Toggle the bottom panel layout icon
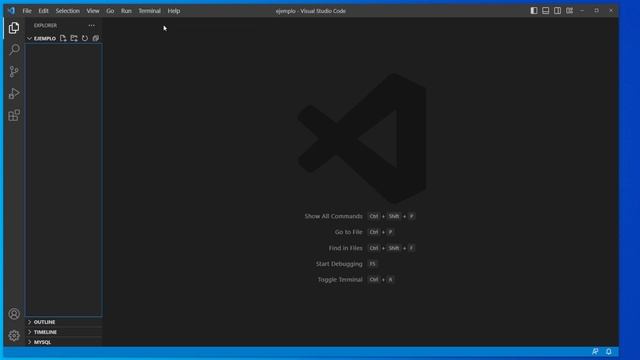 click(546, 11)
